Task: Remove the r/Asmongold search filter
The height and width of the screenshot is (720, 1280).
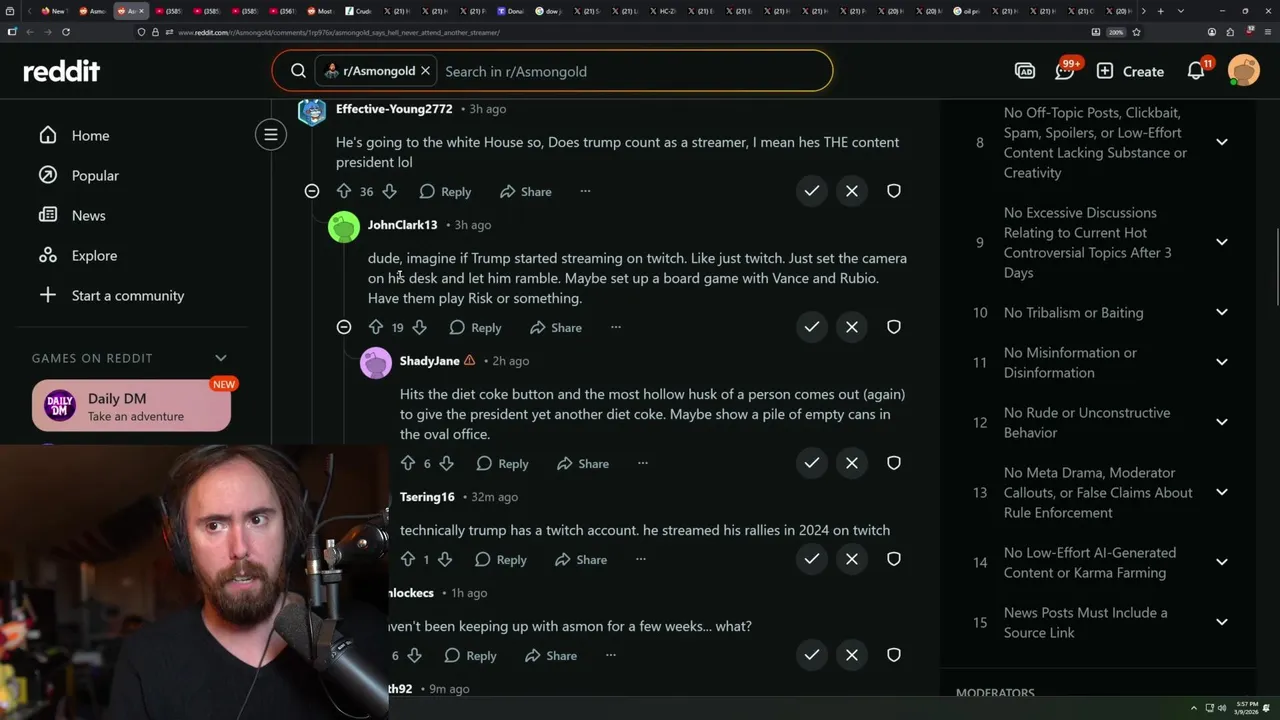Action: click(x=425, y=71)
